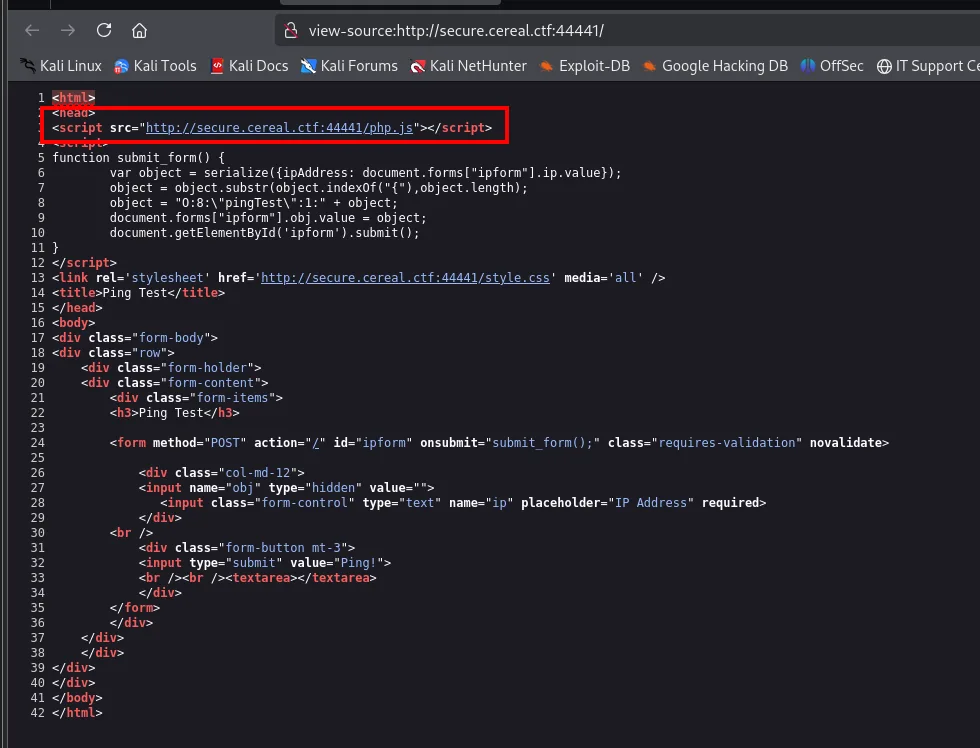Click the view-source URL in the address bar

(x=456, y=31)
